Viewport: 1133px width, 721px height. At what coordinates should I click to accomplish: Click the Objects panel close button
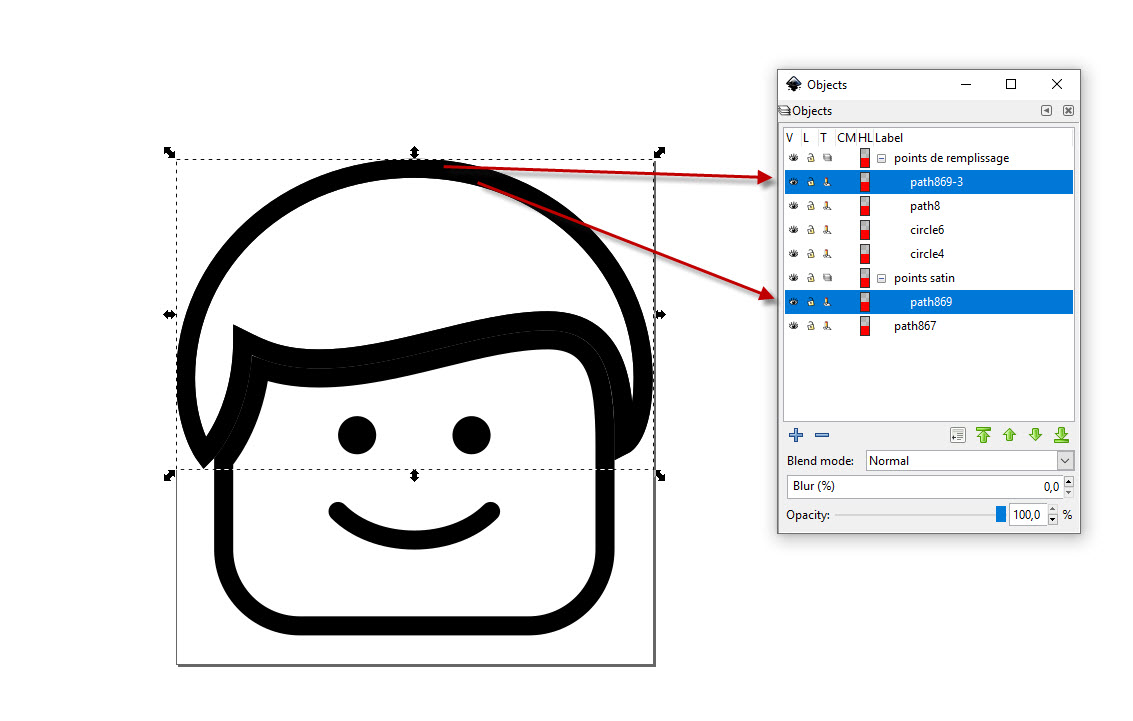coord(1068,111)
